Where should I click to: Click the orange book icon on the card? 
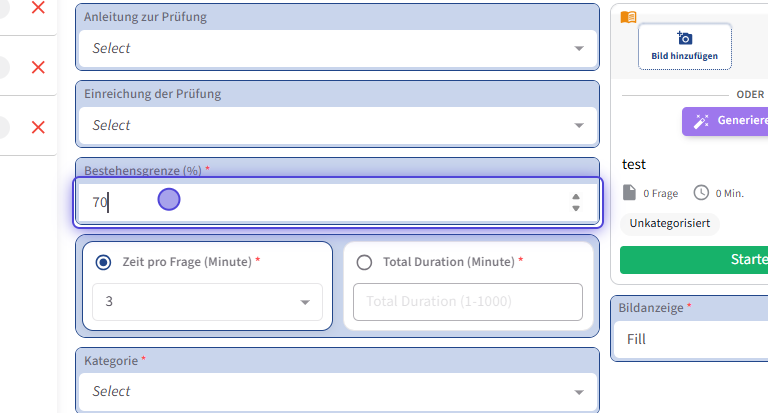pyautogui.click(x=628, y=17)
